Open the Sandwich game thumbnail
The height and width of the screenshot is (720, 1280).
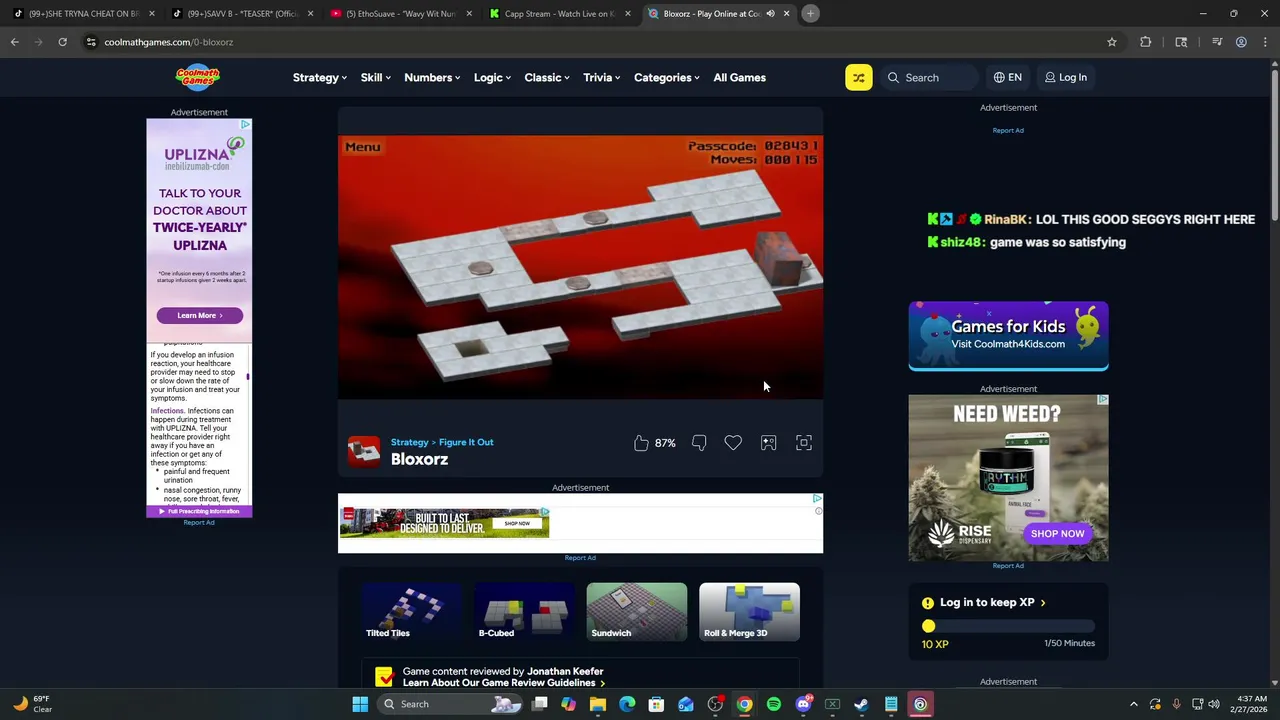(x=637, y=611)
